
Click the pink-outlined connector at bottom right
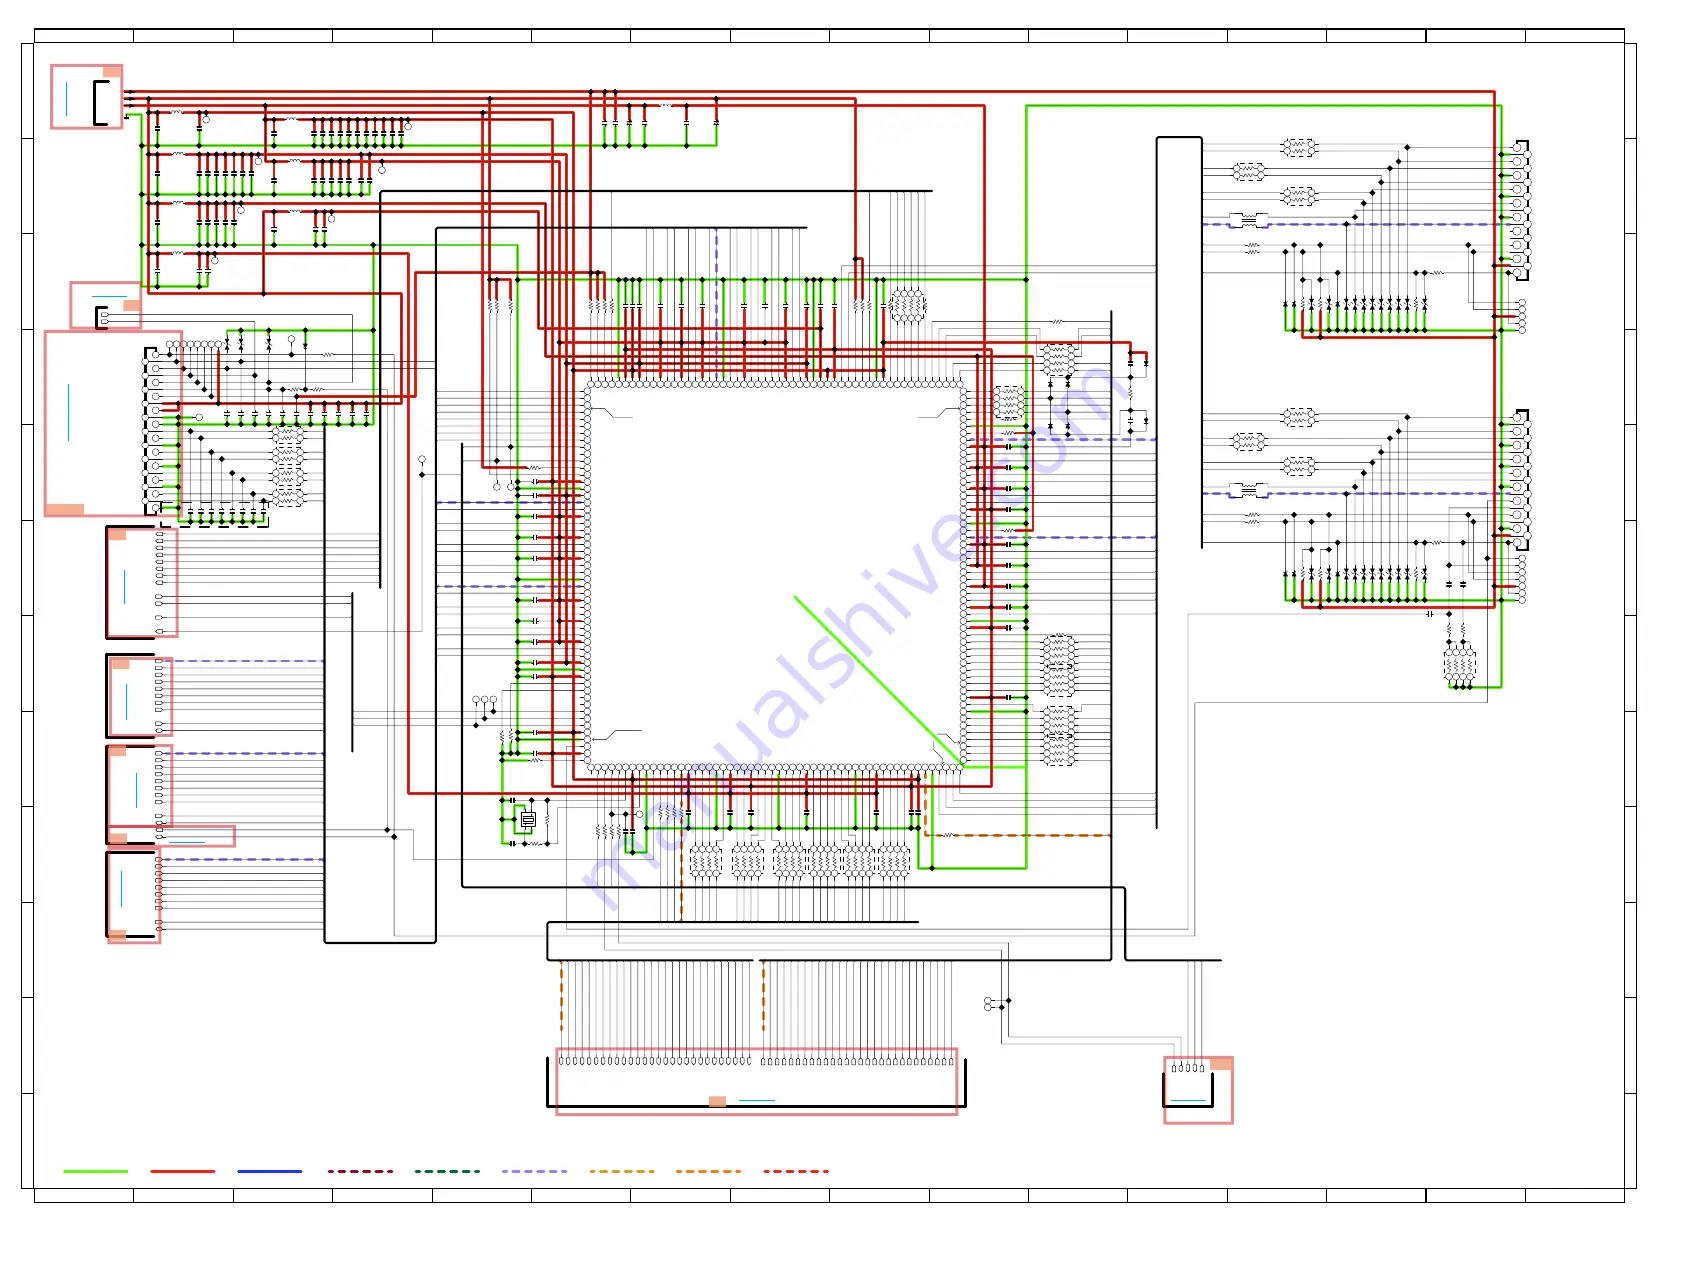coord(1198,1090)
